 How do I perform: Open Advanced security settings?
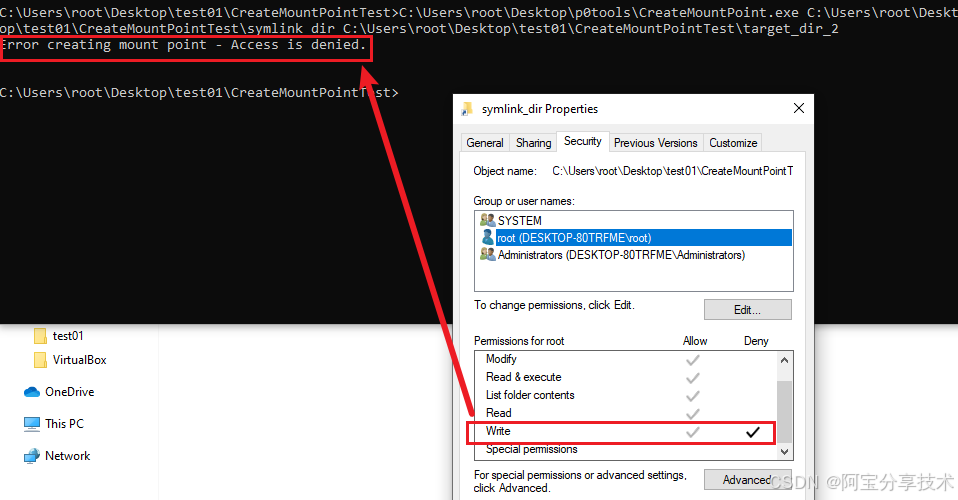tap(747, 480)
